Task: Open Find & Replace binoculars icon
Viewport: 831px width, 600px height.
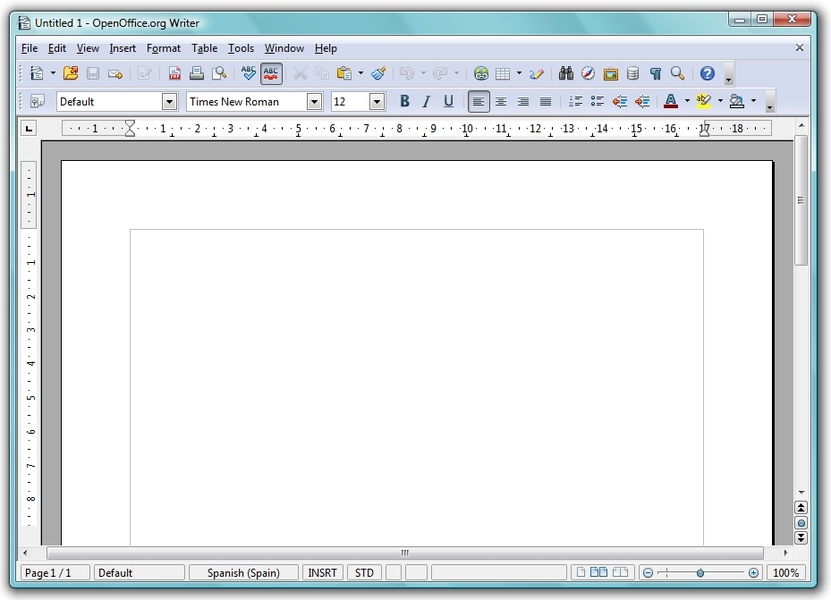Action: [x=566, y=73]
